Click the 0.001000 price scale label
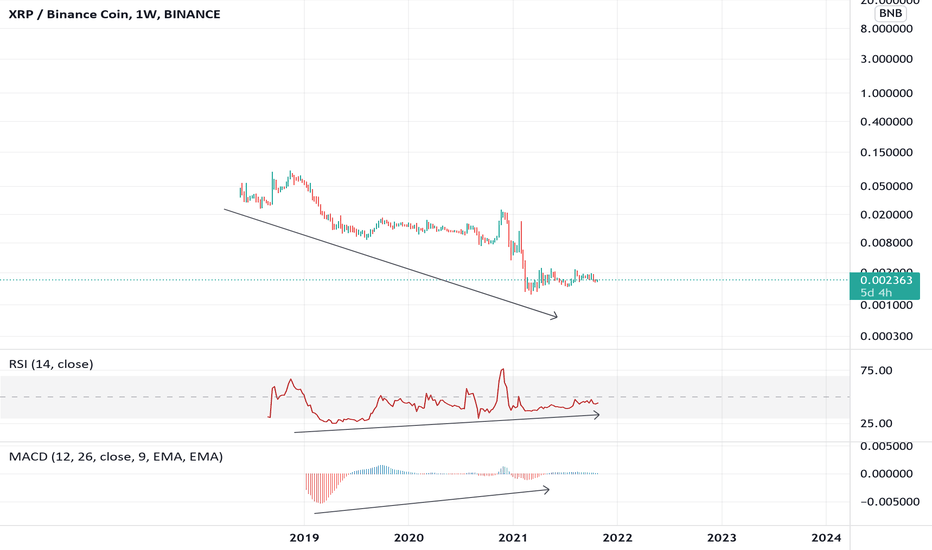Screen dimensions: 932x550 coord(886,305)
